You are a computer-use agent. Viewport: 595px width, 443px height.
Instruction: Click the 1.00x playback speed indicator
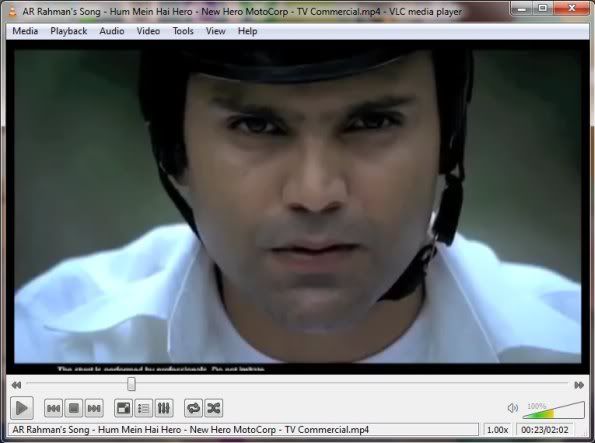point(497,430)
